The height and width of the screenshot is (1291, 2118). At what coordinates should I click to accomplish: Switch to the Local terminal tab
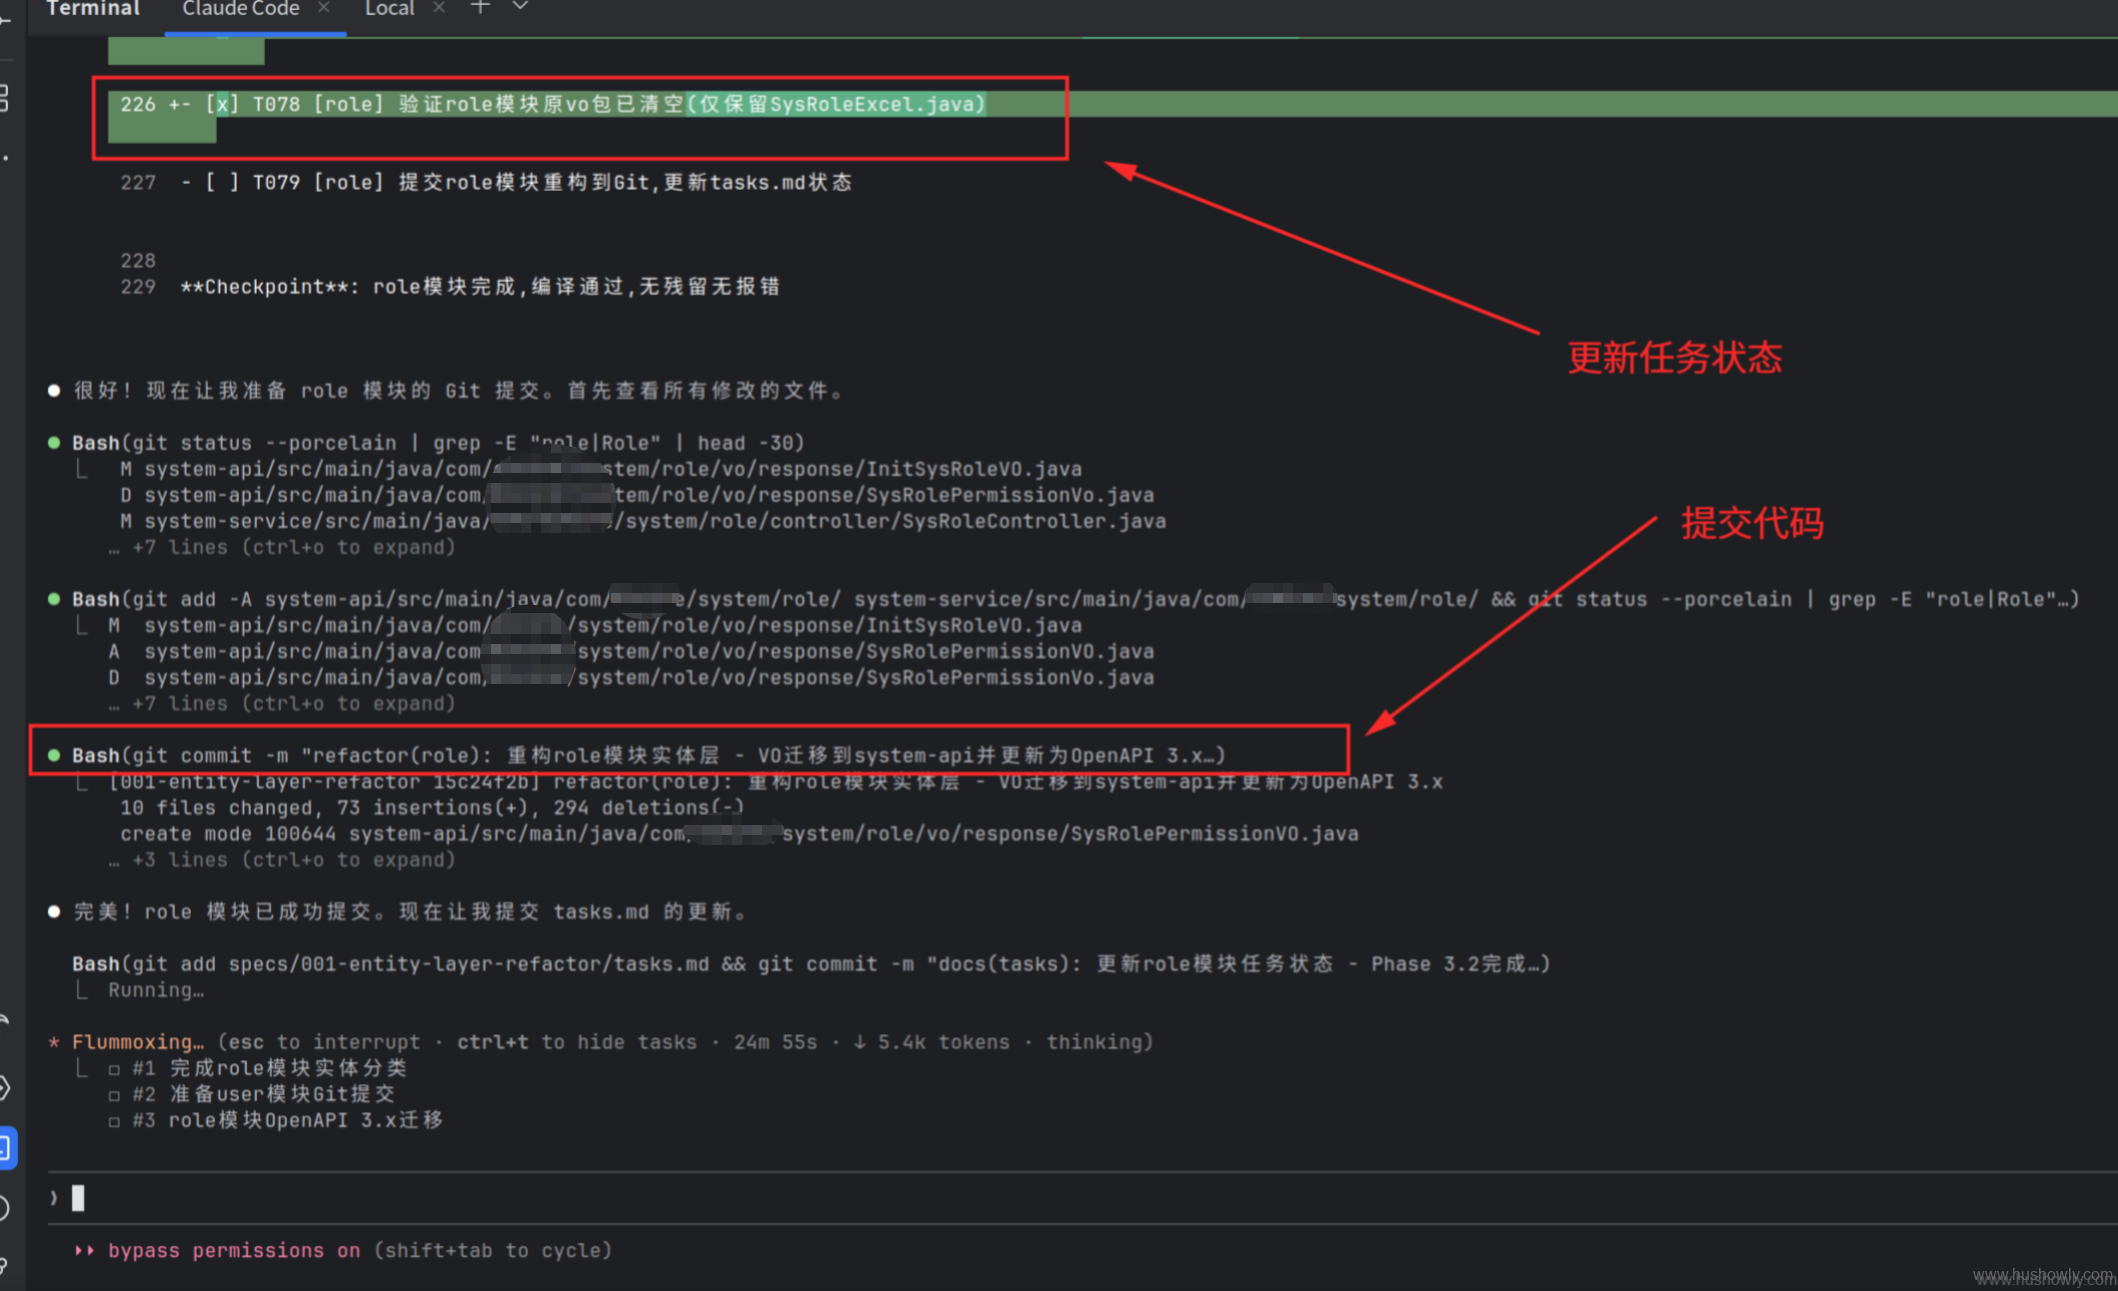pos(389,9)
